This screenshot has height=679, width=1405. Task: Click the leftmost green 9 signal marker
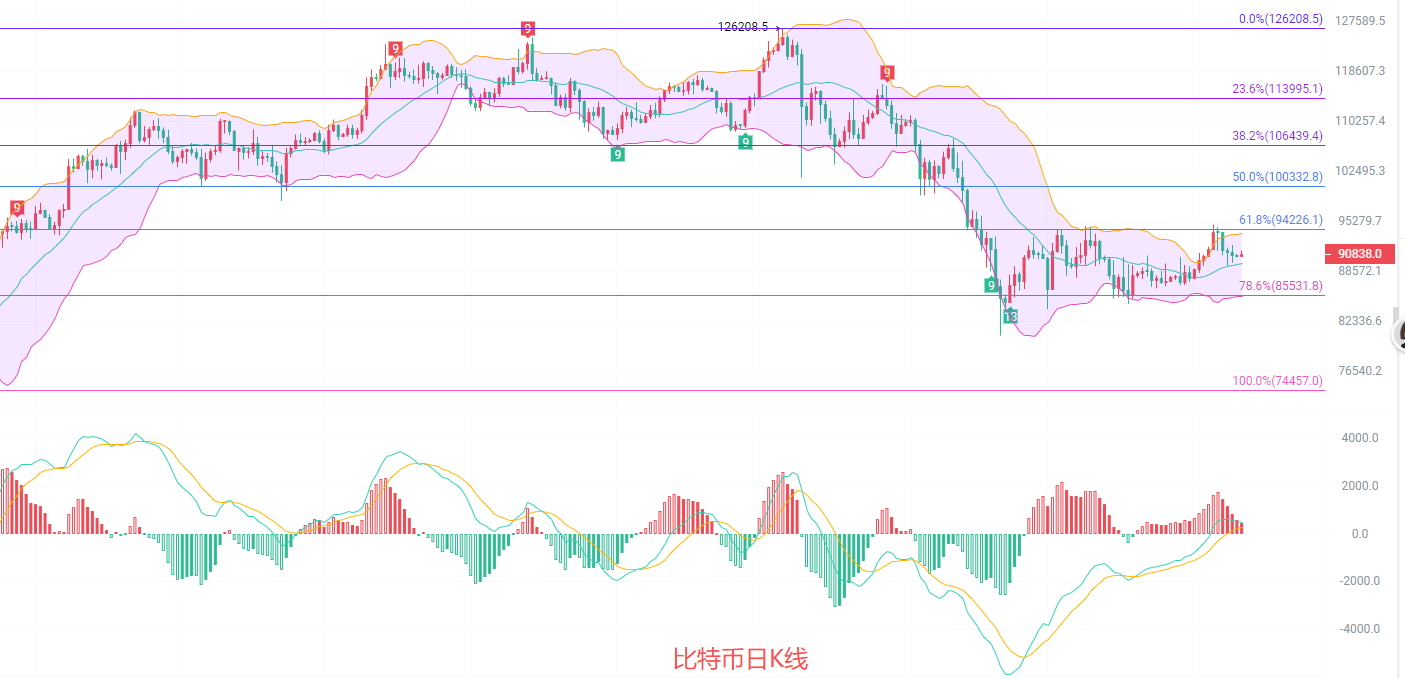click(618, 154)
